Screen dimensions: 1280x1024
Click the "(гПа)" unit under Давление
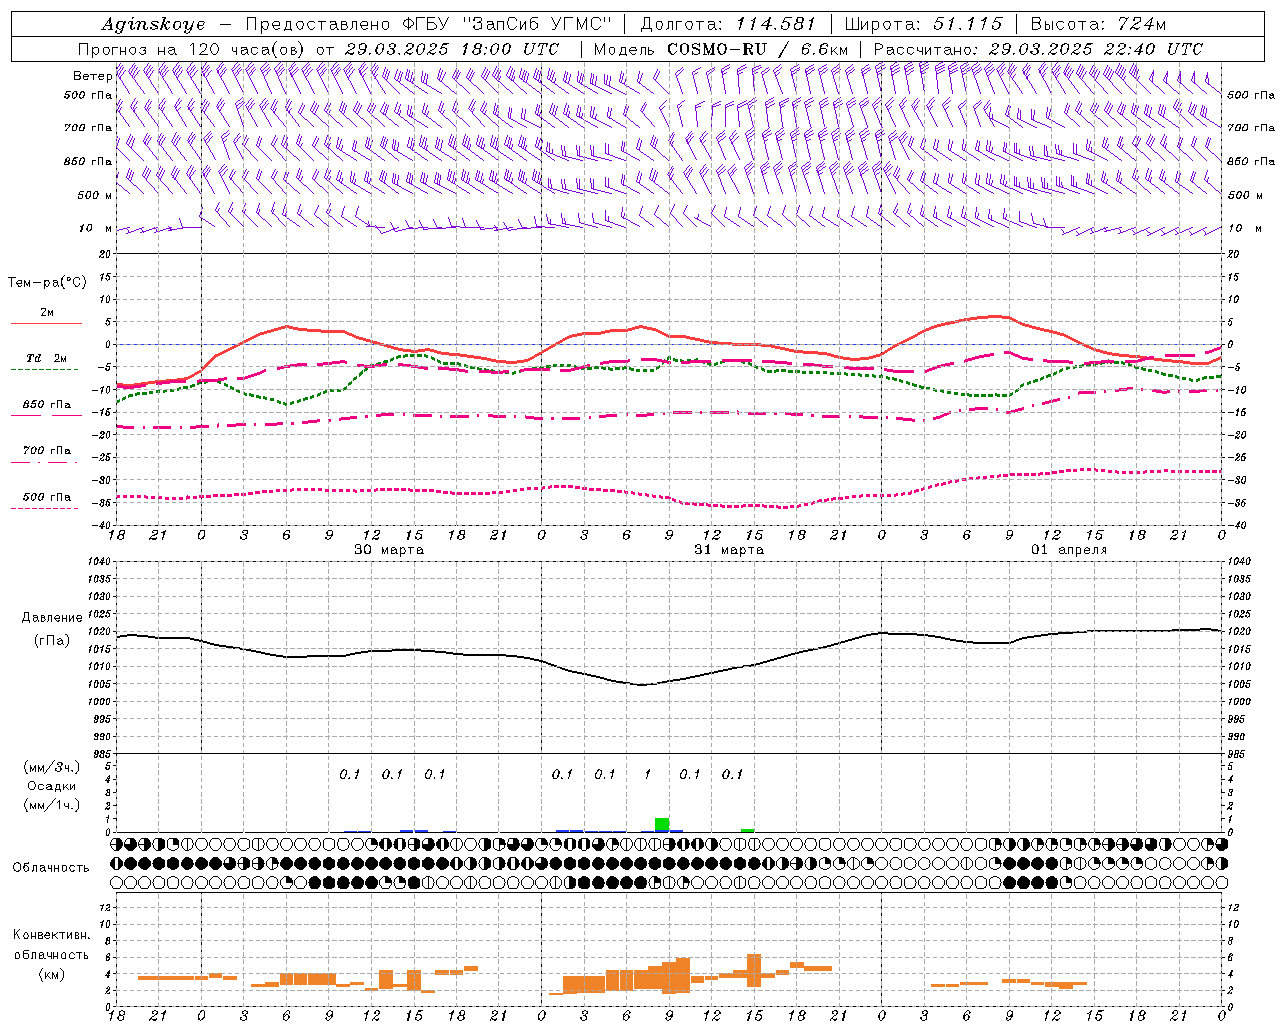click(52, 640)
